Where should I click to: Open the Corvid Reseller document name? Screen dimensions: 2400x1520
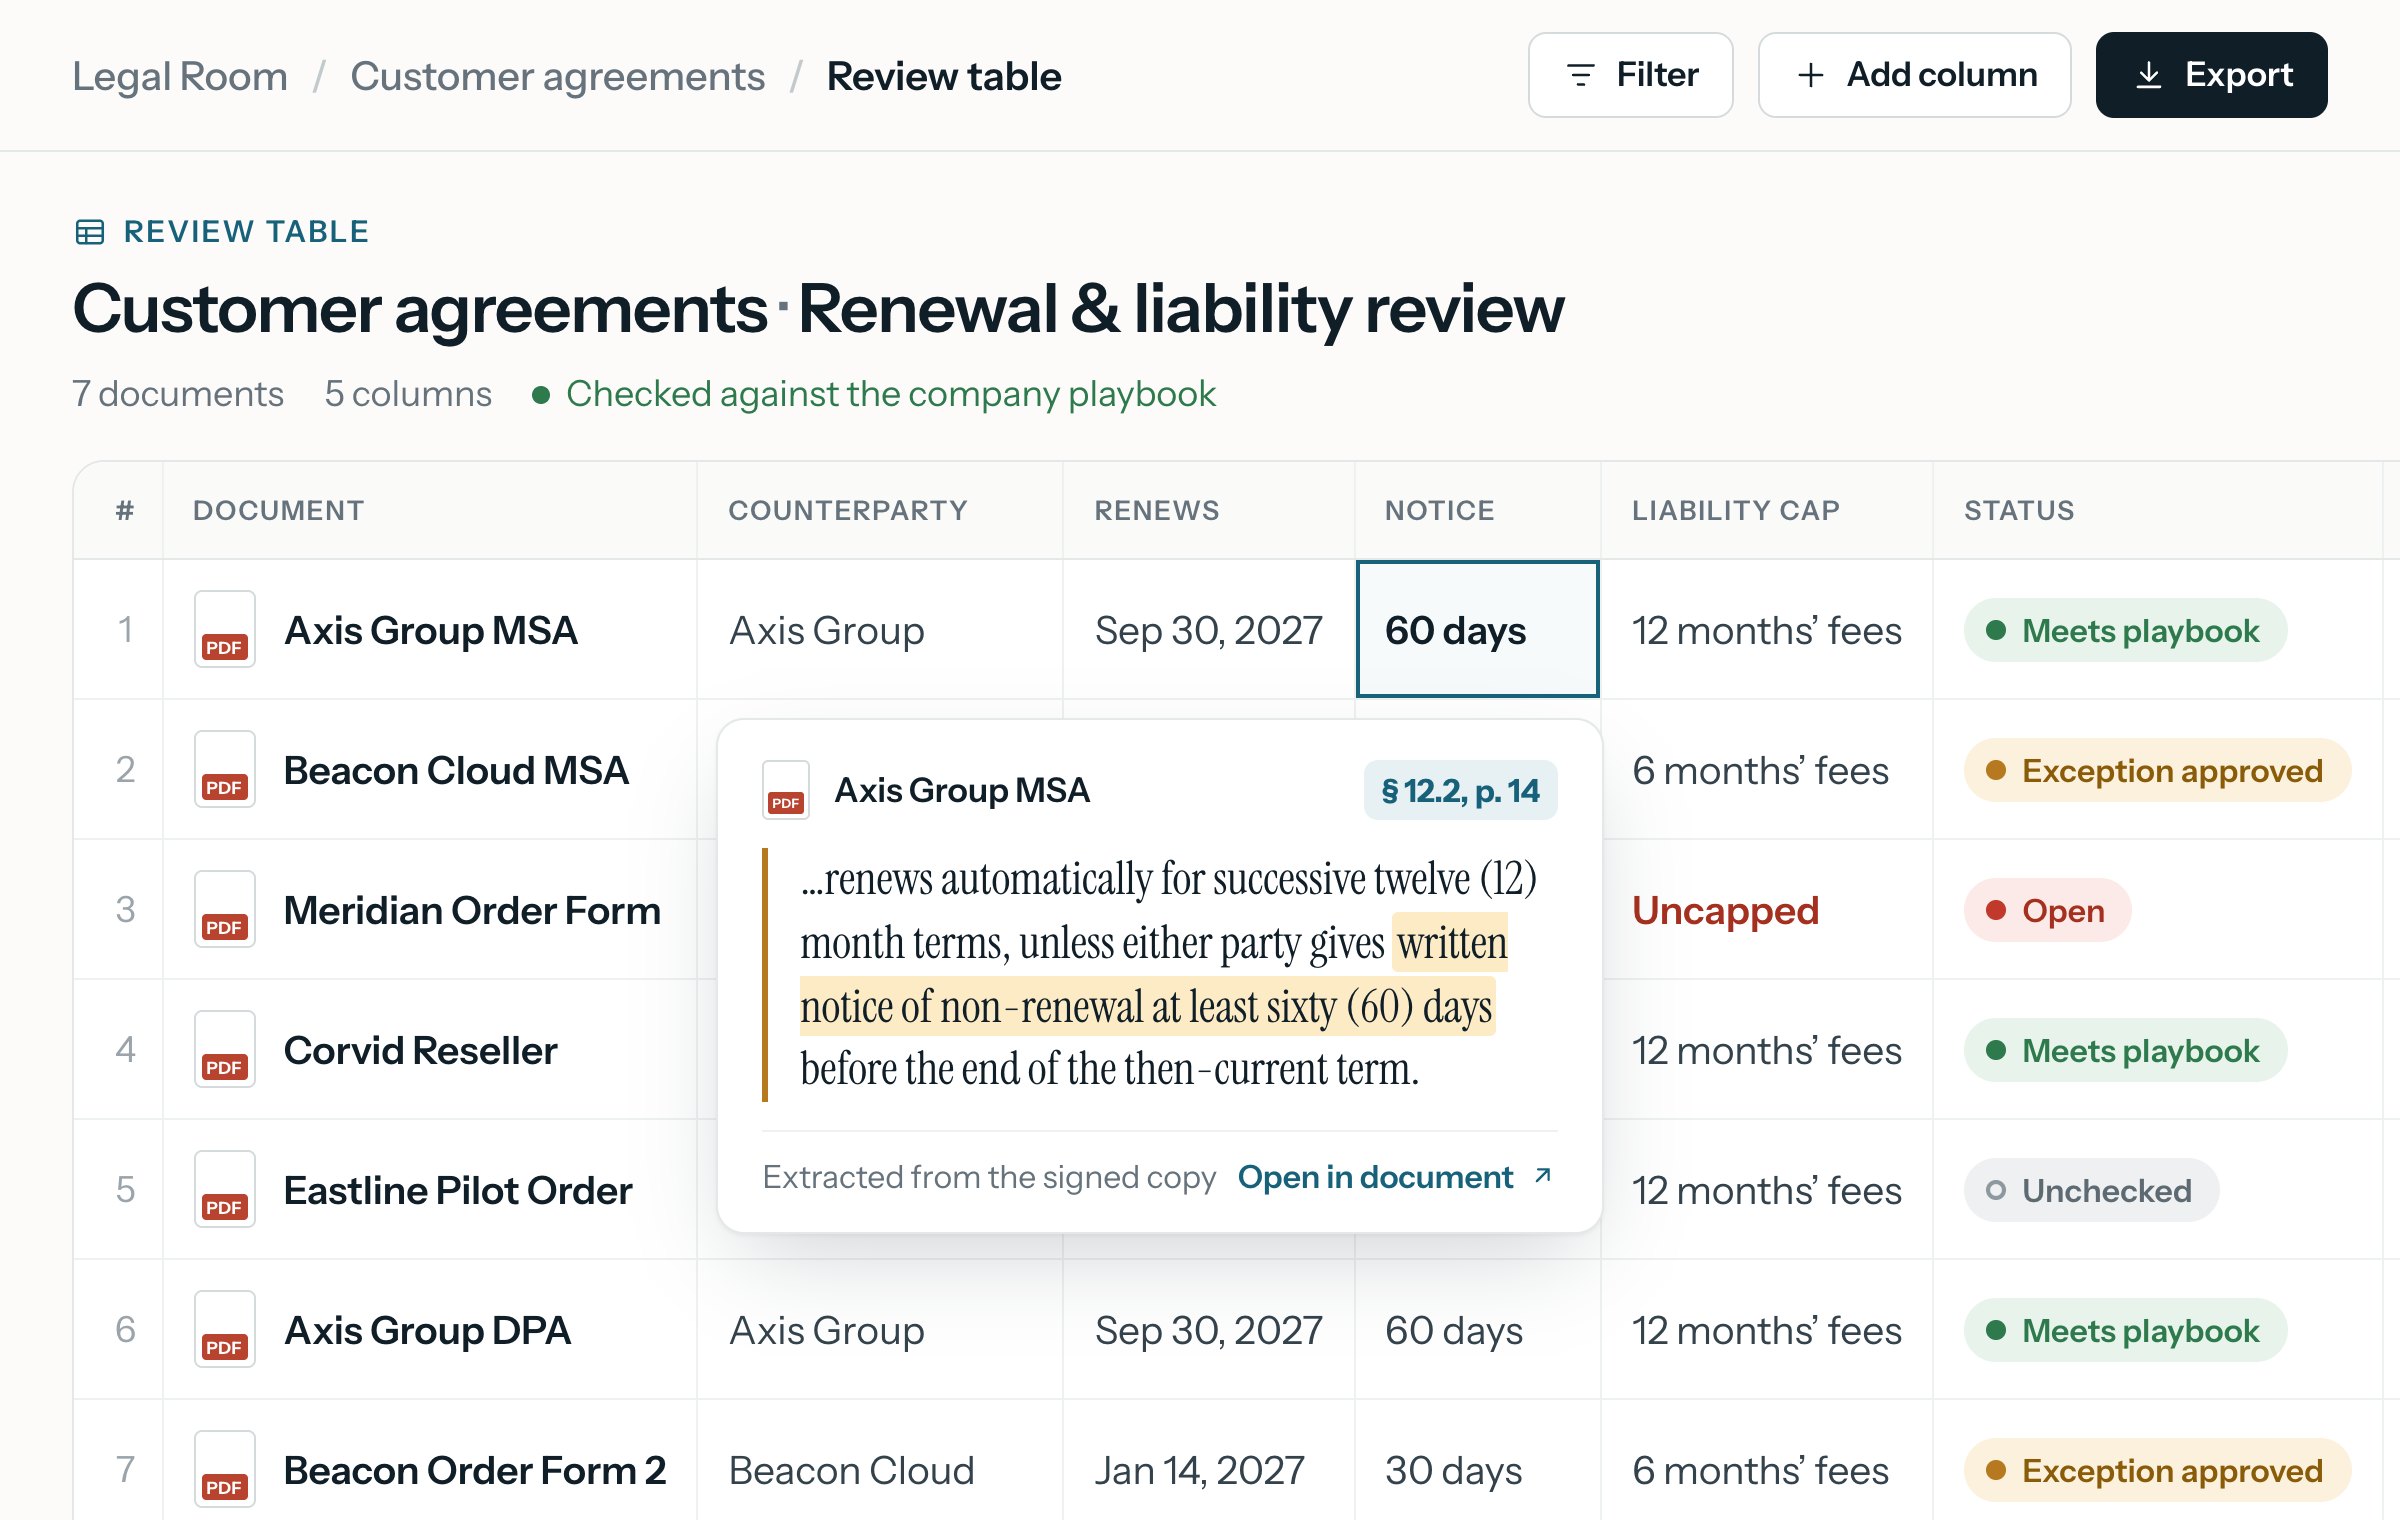[420, 1051]
